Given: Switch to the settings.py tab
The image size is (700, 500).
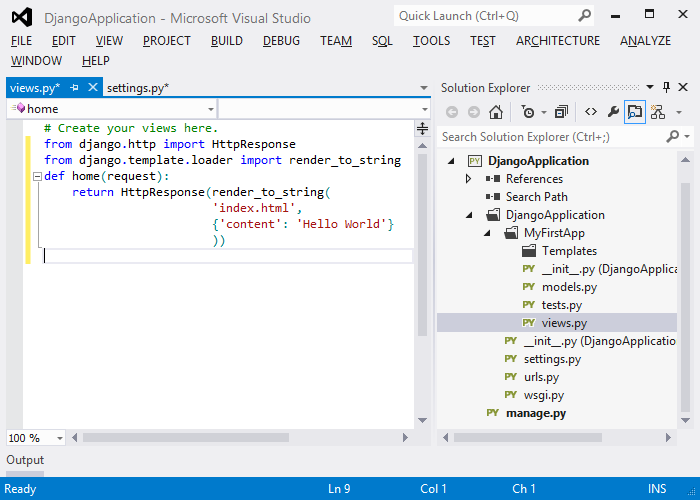Looking at the screenshot, I should [x=137, y=88].
